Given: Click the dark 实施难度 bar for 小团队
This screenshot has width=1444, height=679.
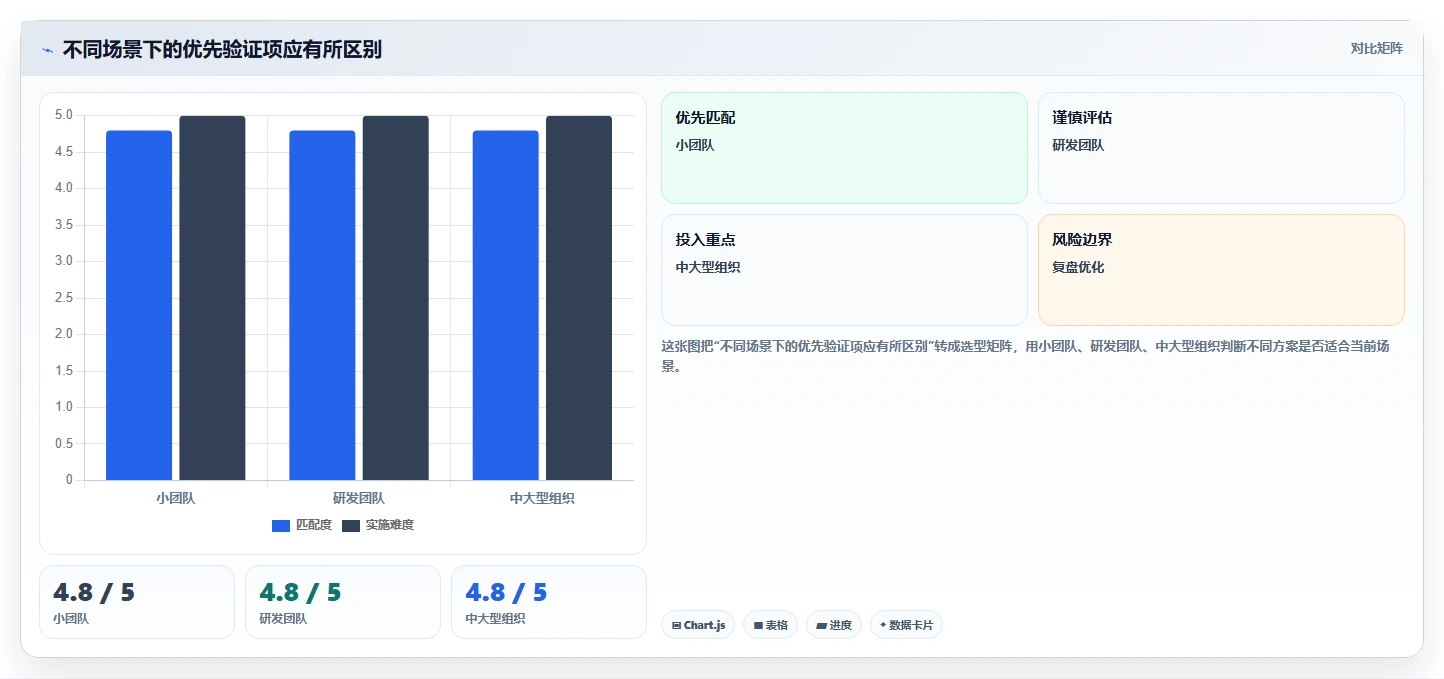Looking at the screenshot, I should pos(212,298).
